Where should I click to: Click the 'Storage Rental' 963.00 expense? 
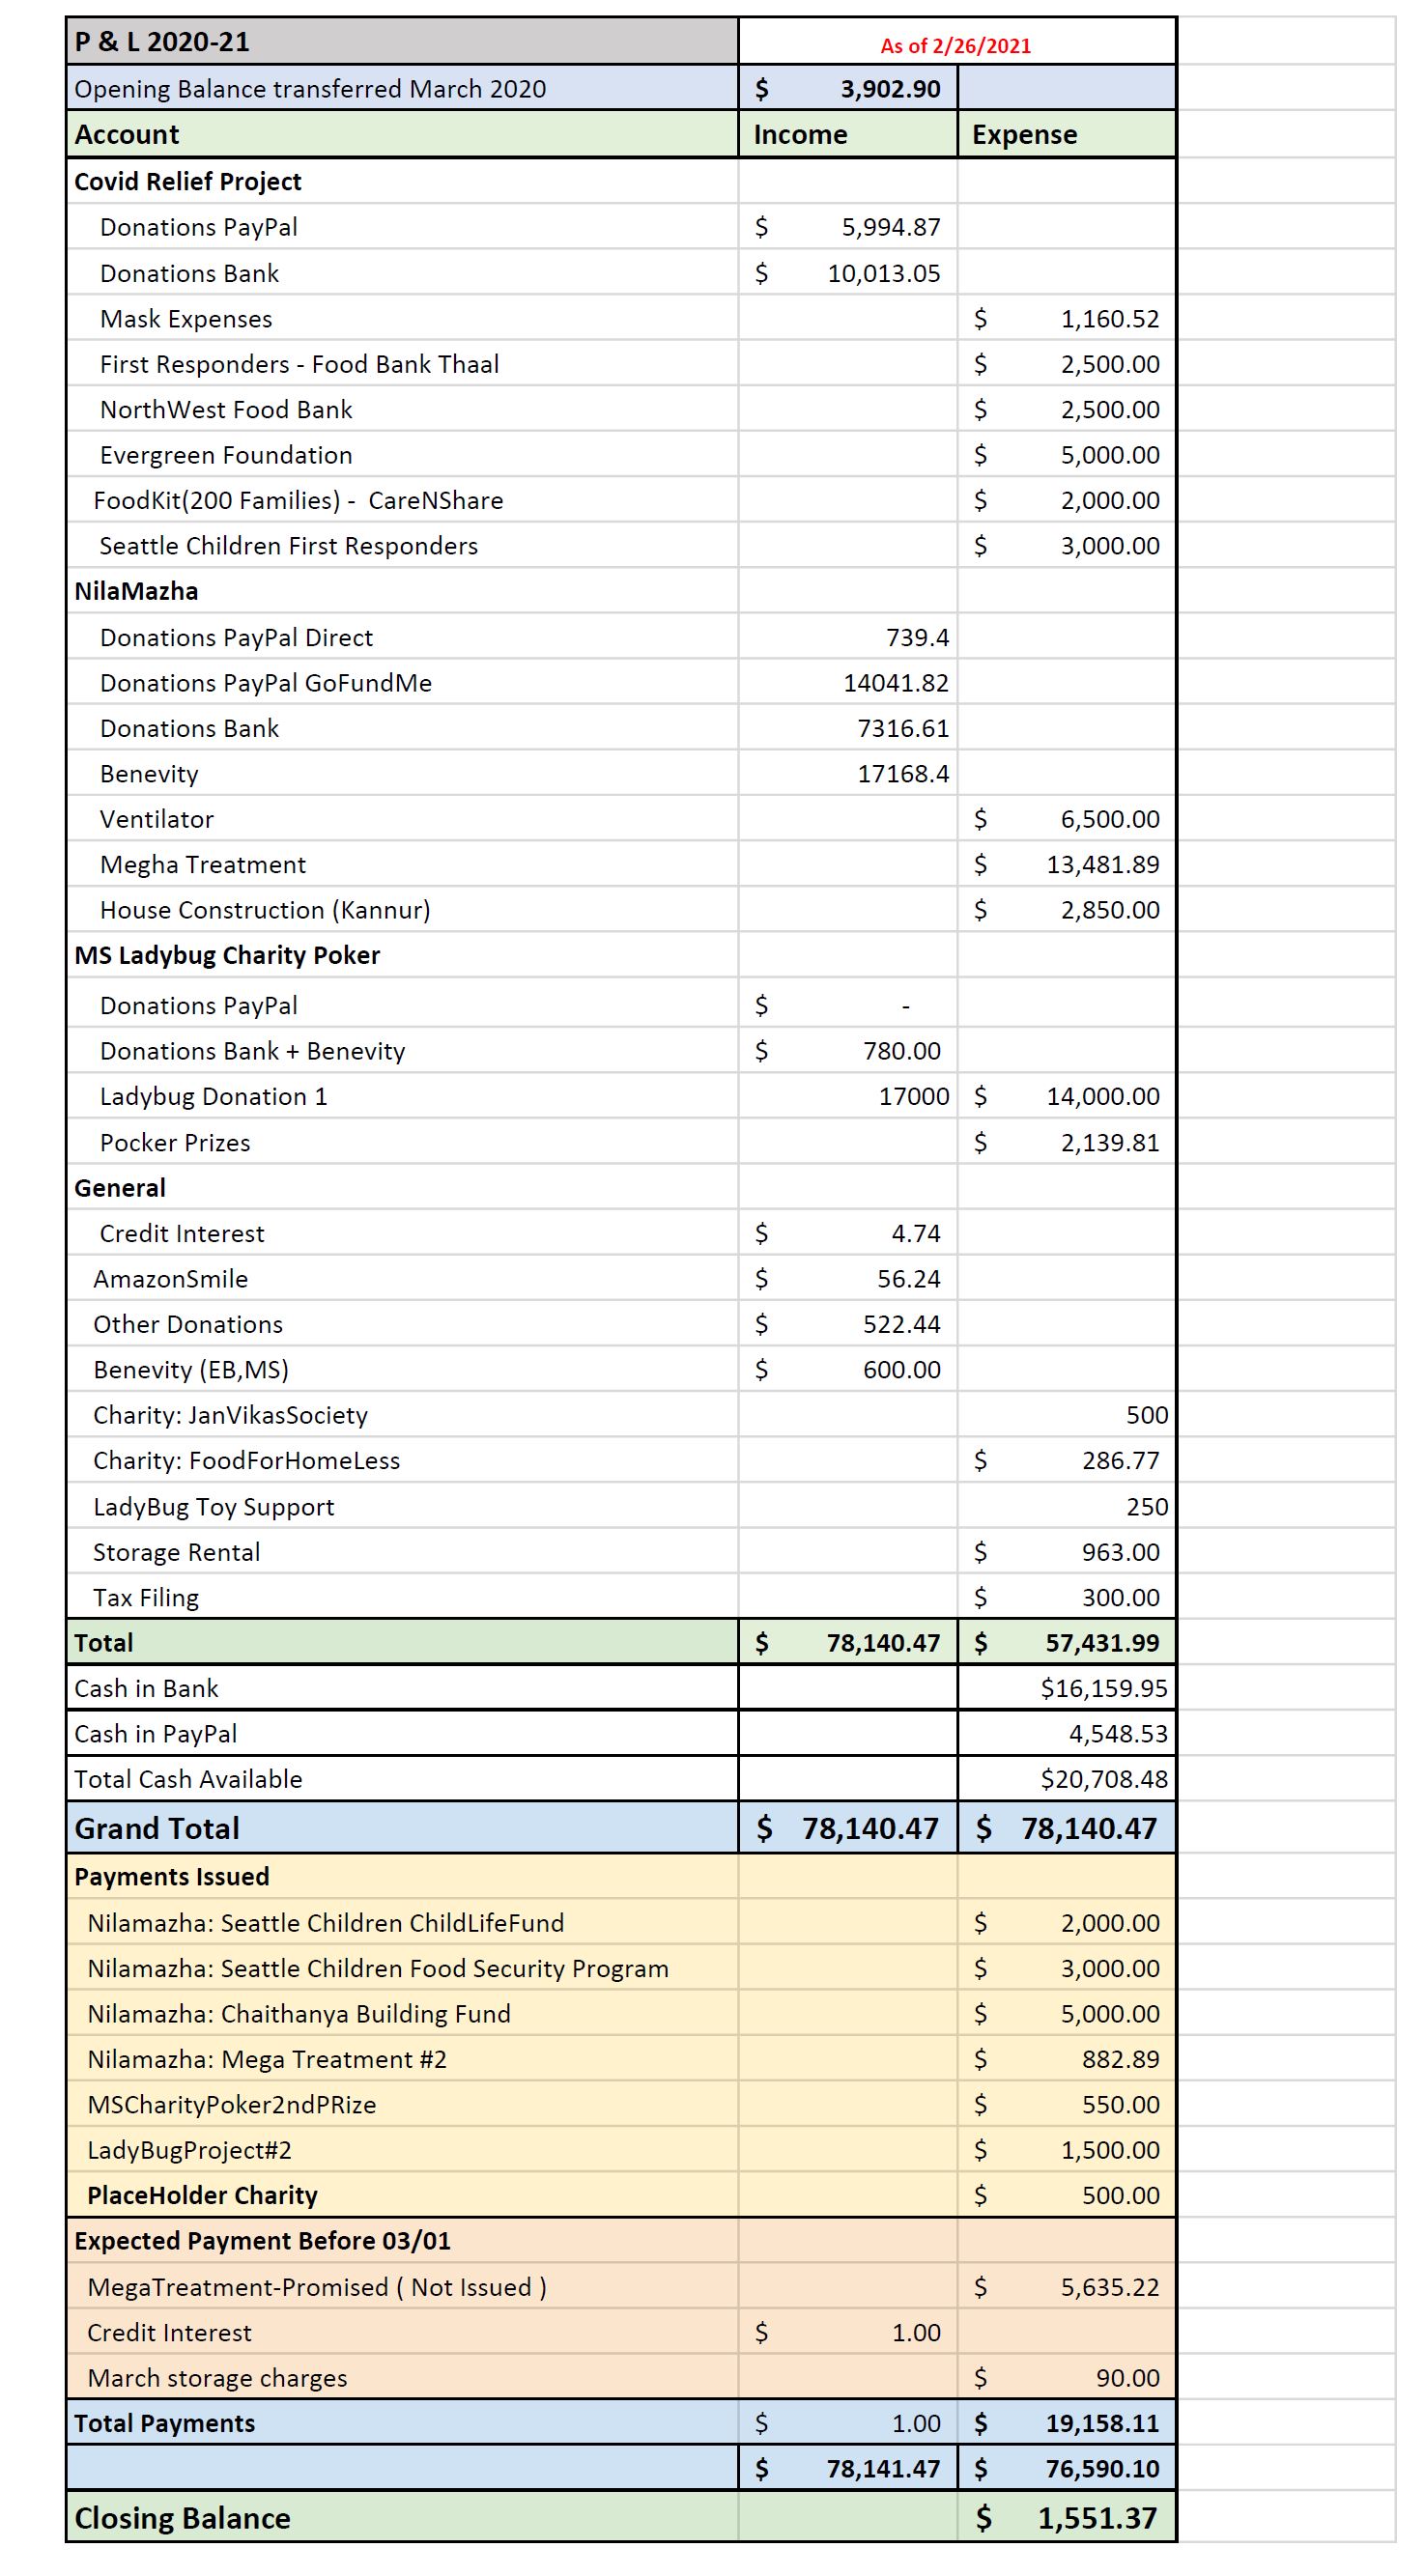(x=1066, y=1552)
